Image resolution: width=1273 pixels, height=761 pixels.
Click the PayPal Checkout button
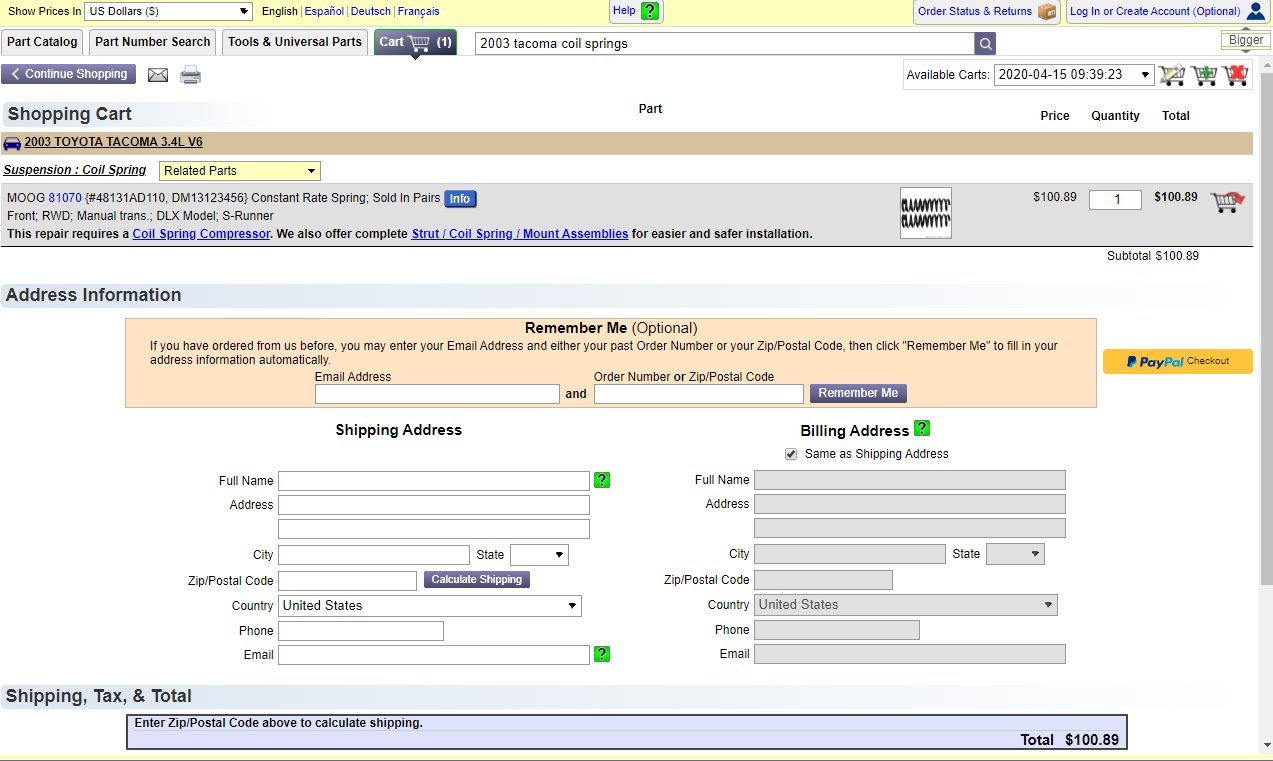tap(1178, 361)
